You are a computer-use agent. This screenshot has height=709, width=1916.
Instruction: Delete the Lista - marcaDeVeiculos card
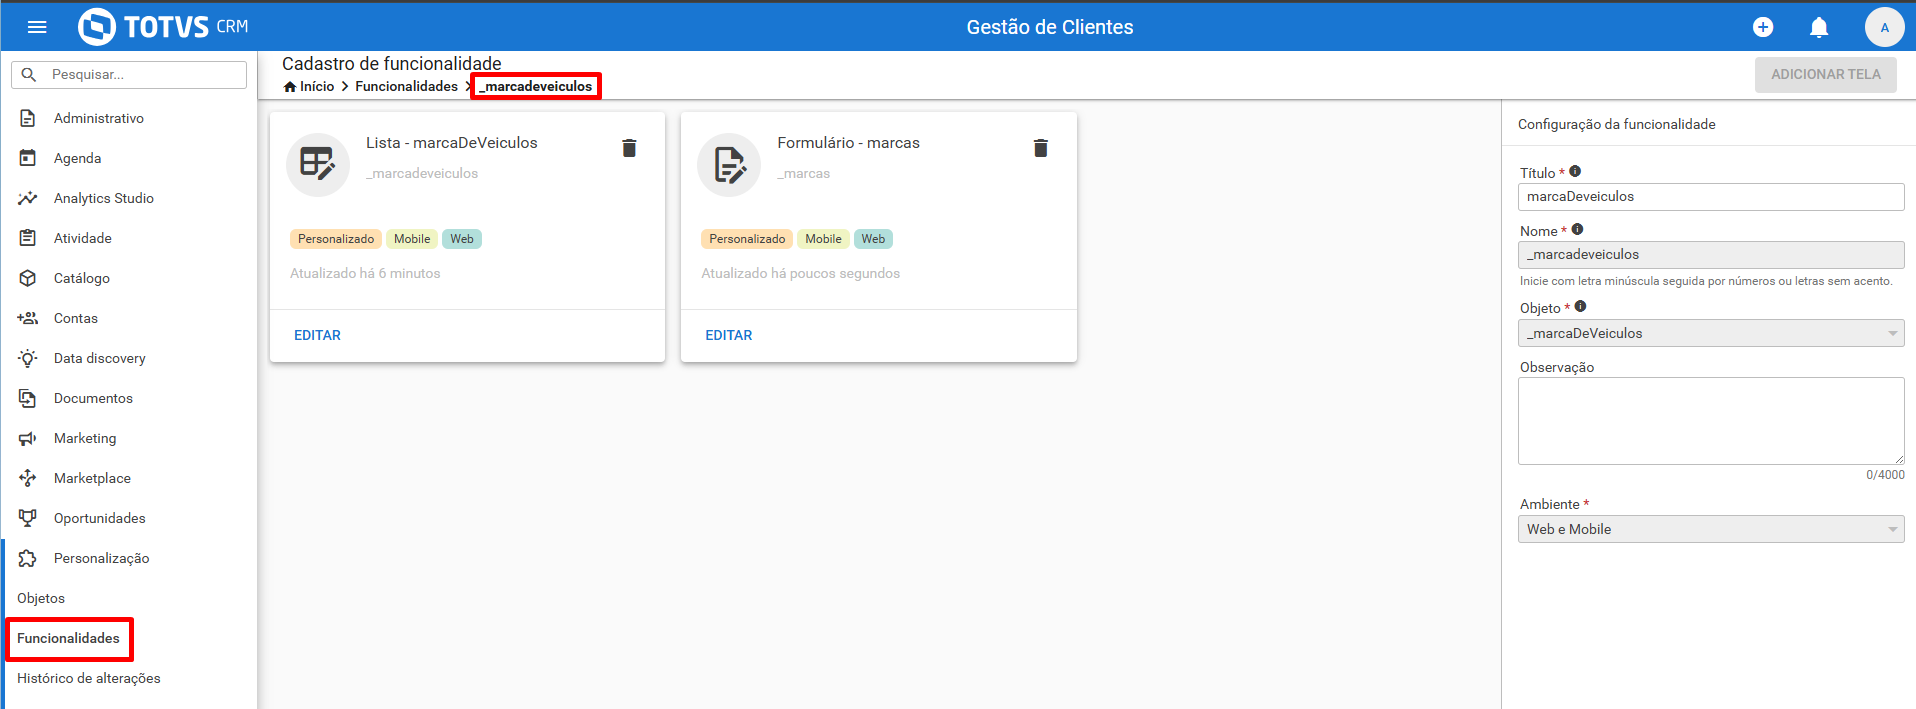click(x=629, y=148)
